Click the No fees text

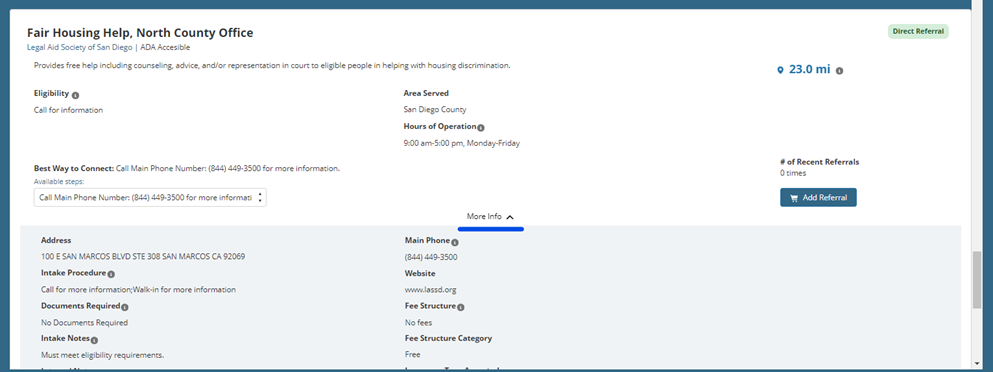tap(418, 323)
